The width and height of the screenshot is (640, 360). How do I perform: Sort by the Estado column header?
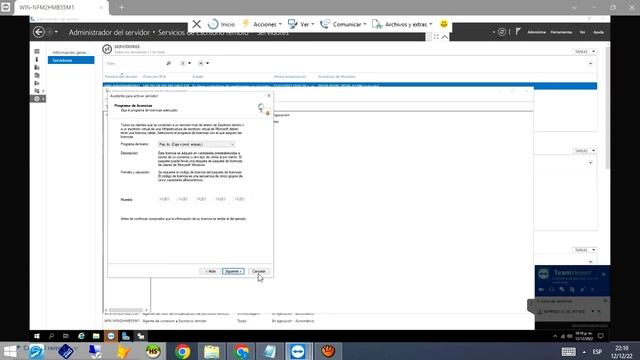[198, 77]
